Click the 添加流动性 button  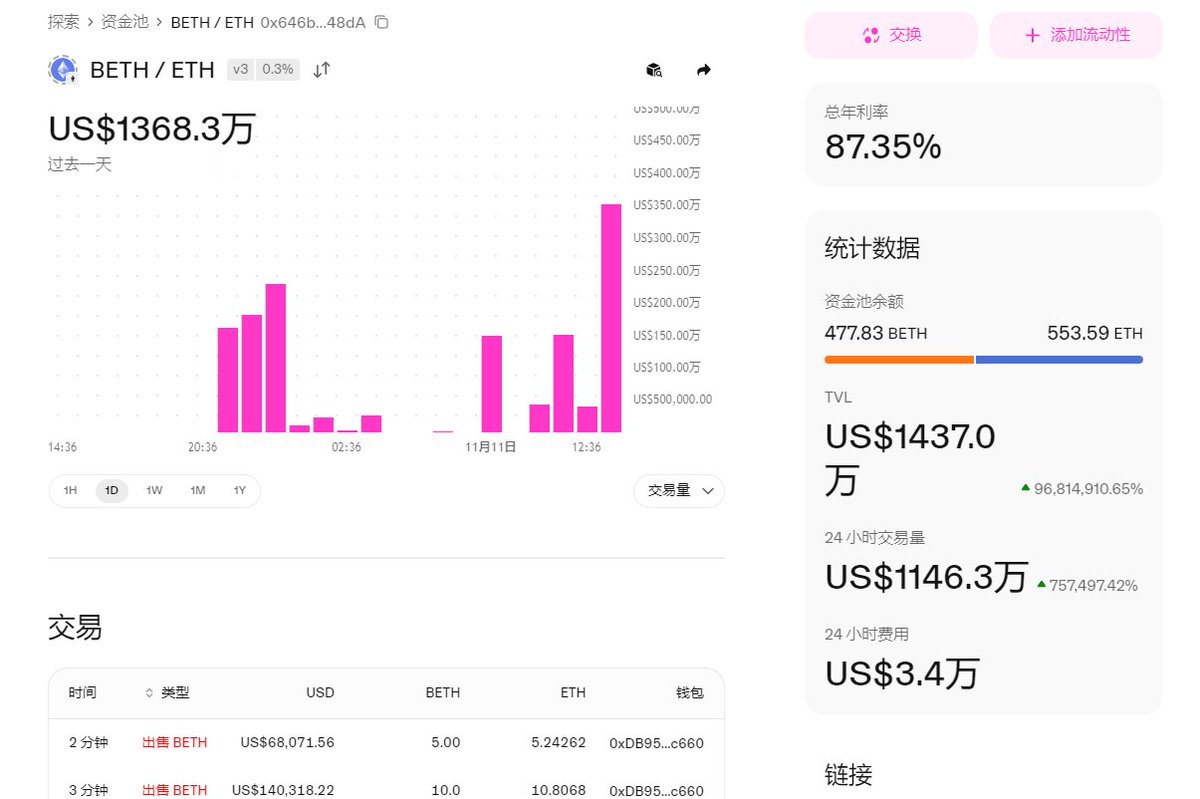[x=1076, y=35]
